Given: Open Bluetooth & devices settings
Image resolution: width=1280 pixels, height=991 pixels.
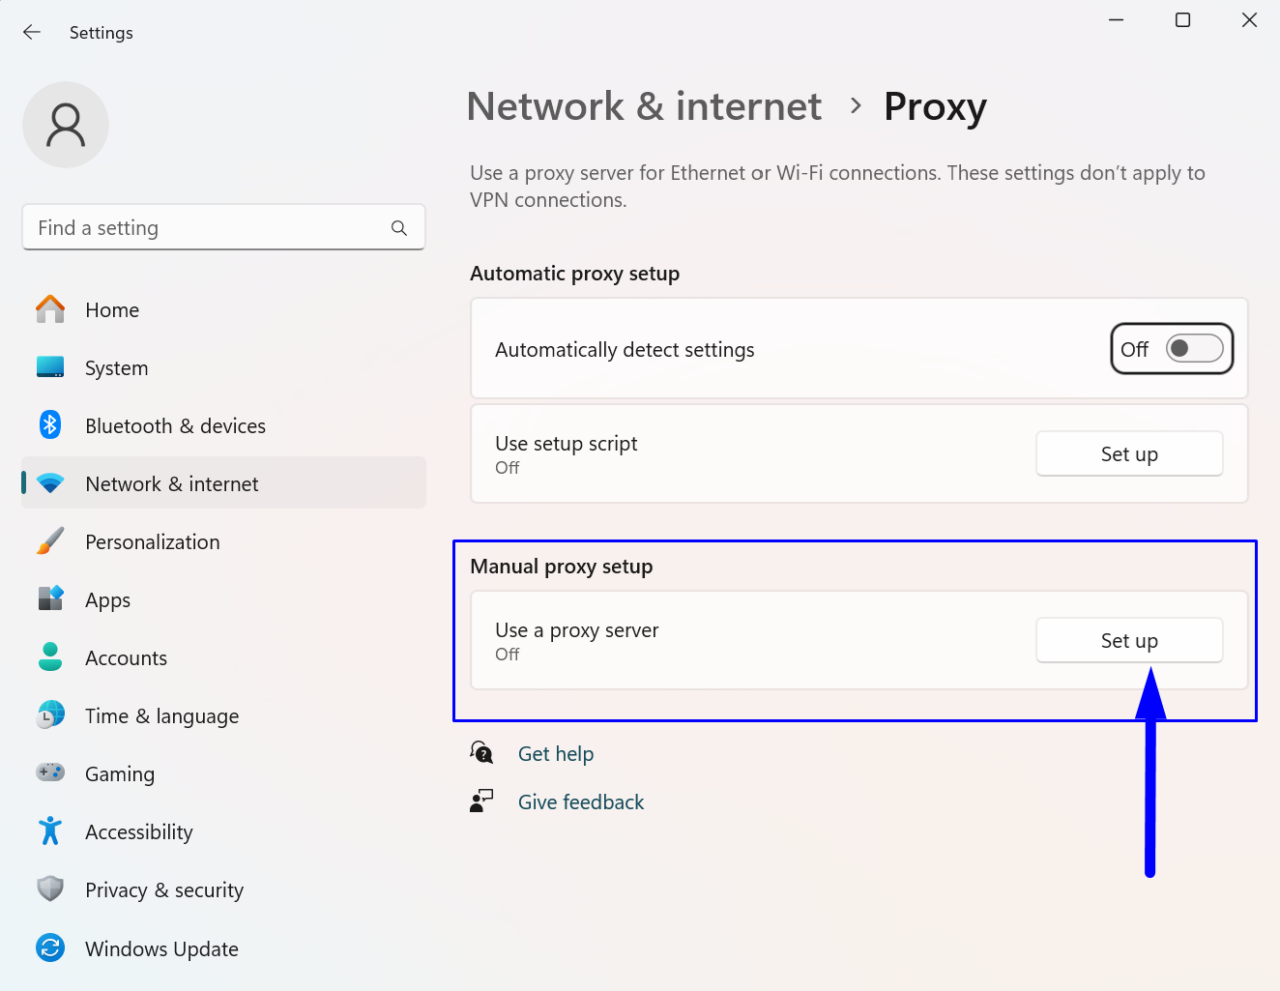Looking at the screenshot, I should pyautogui.click(x=175, y=425).
